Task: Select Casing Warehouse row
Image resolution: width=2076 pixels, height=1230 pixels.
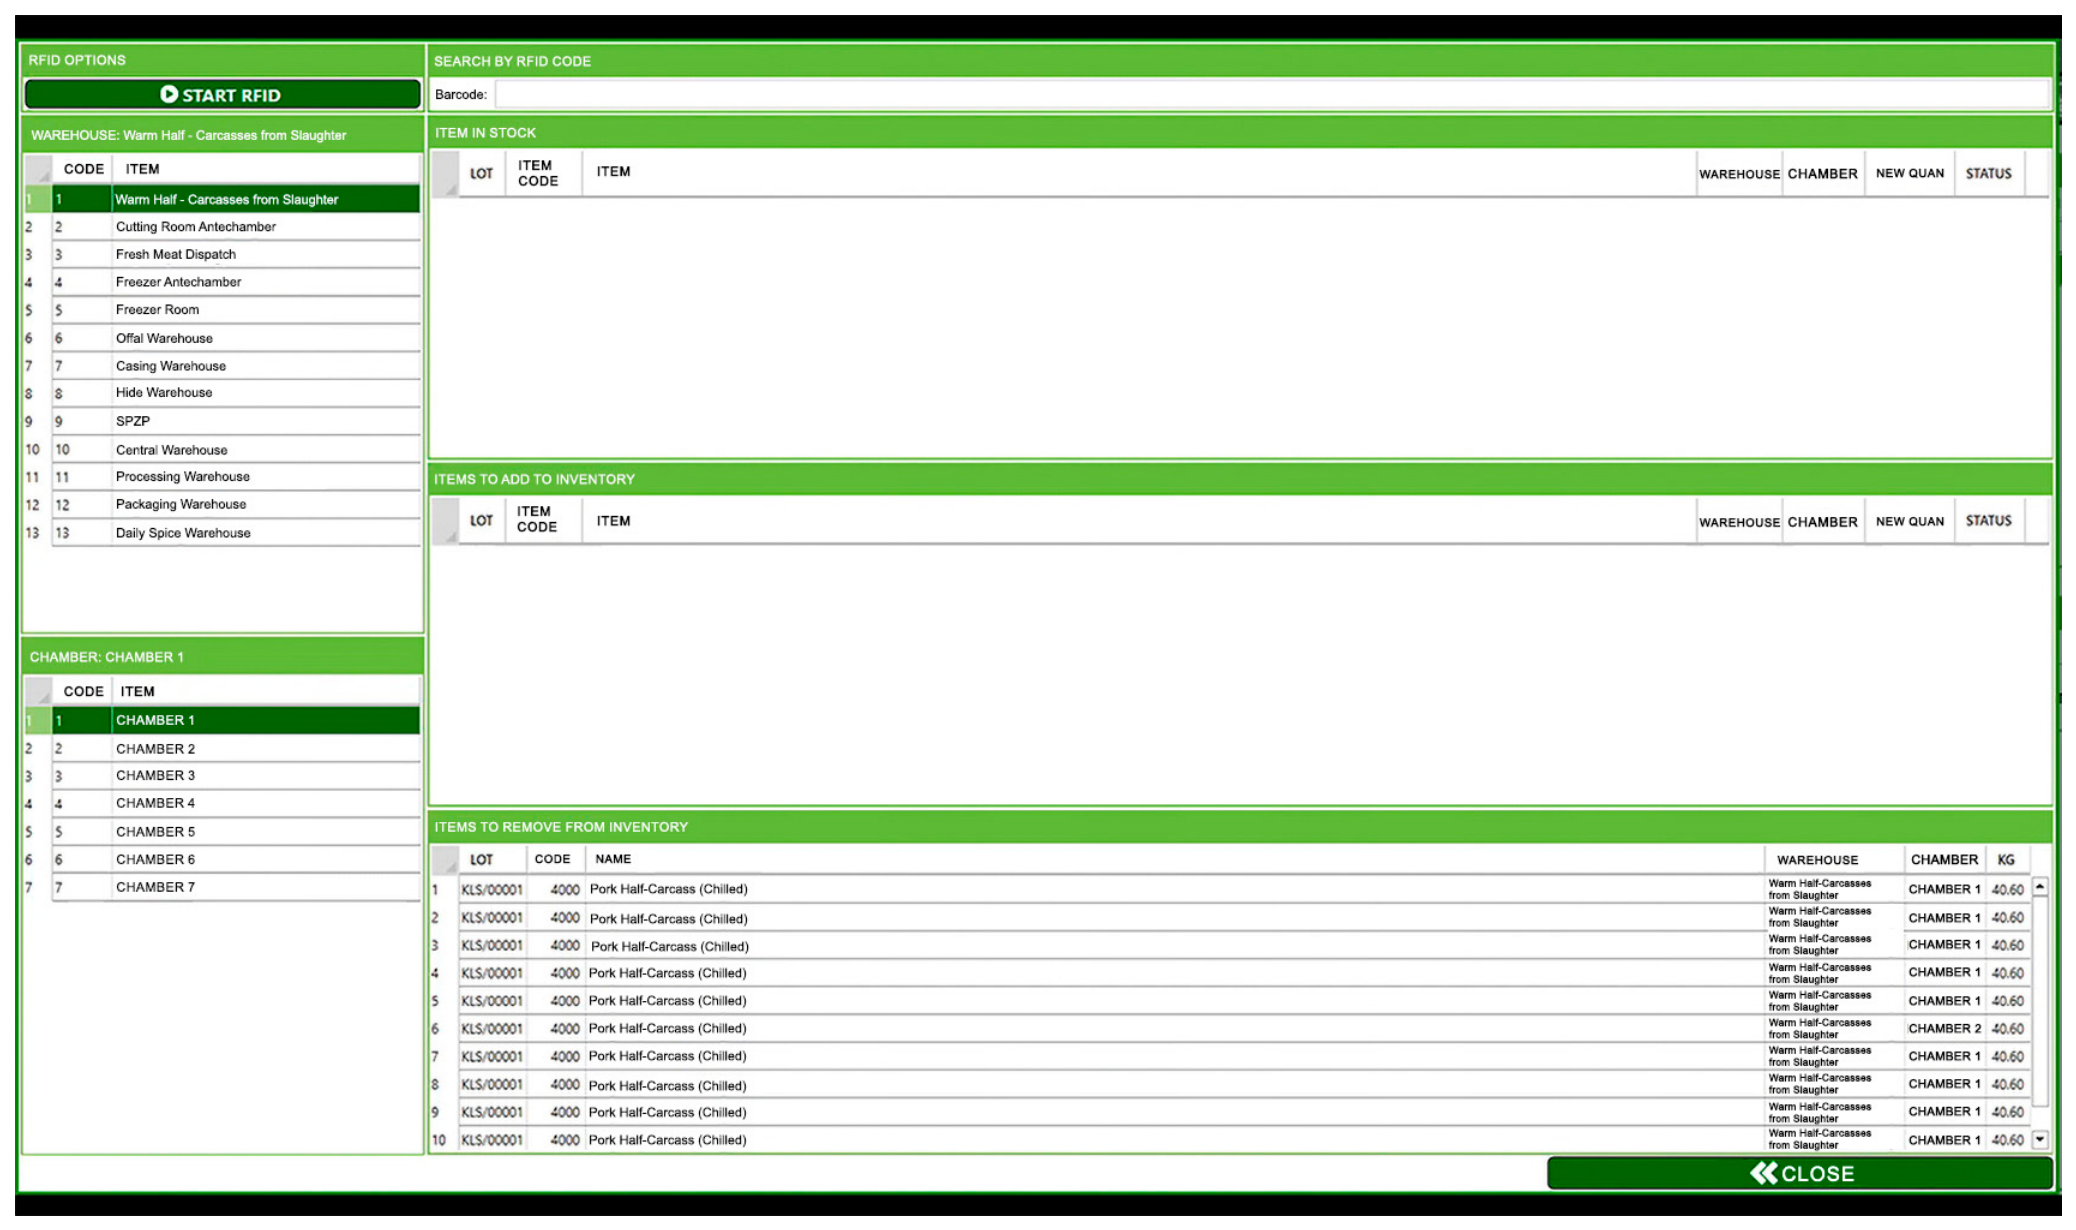Action: (222, 366)
